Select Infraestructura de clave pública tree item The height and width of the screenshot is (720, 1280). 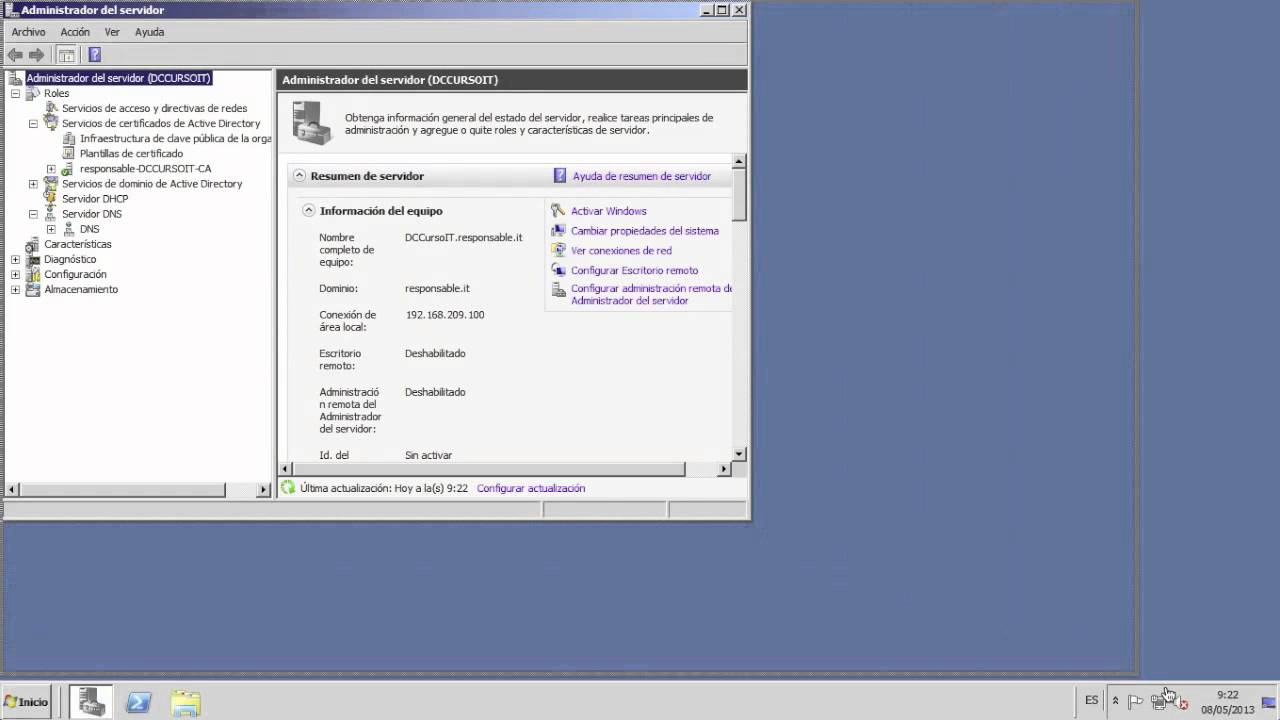point(175,139)
